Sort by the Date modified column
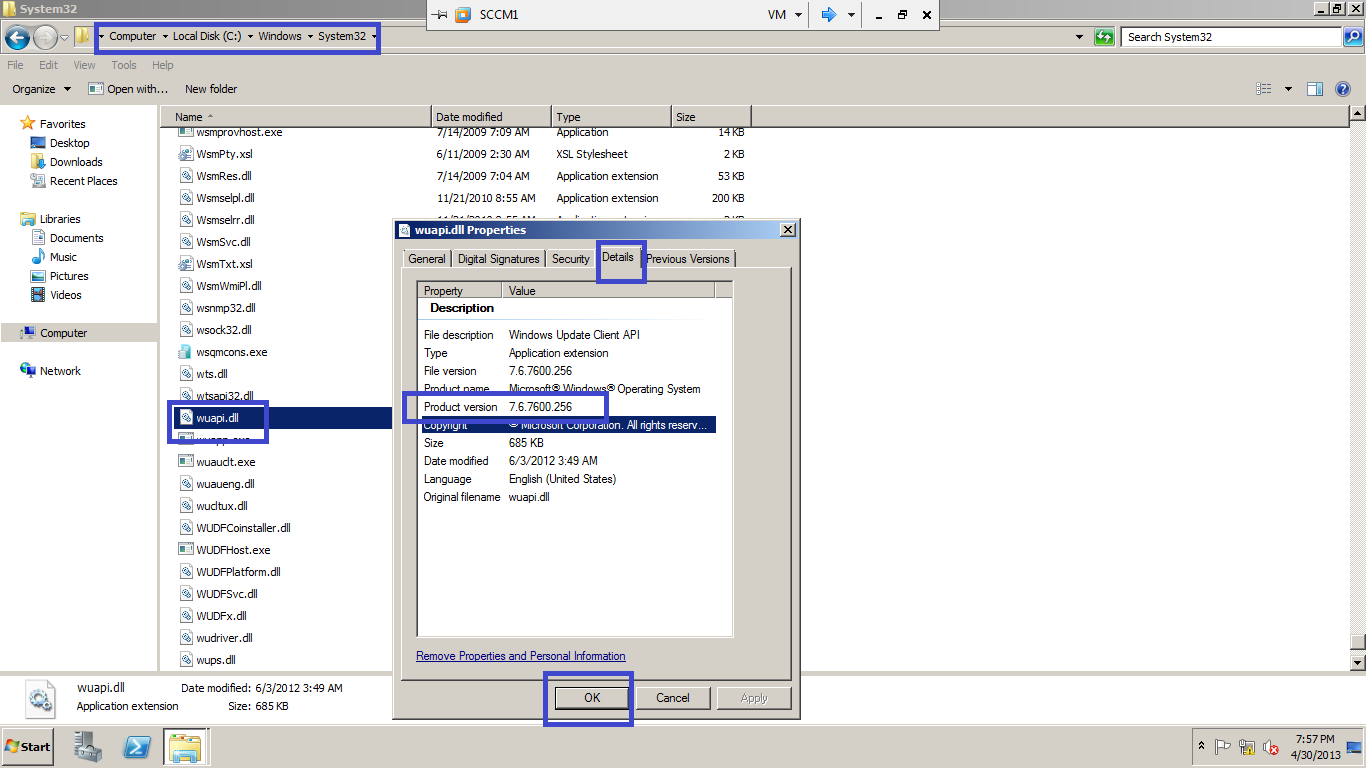The image size is (1366, 768). [x=491, y=117]
